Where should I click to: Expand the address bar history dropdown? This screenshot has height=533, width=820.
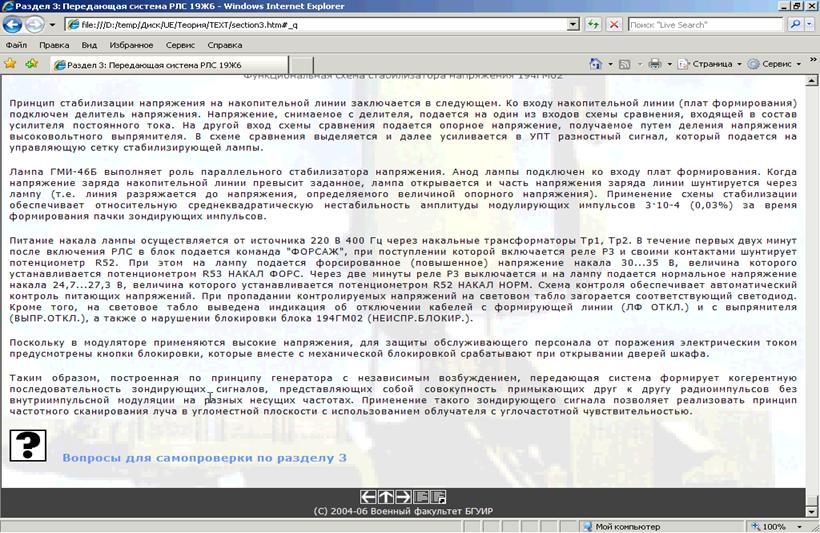point(573,24)
